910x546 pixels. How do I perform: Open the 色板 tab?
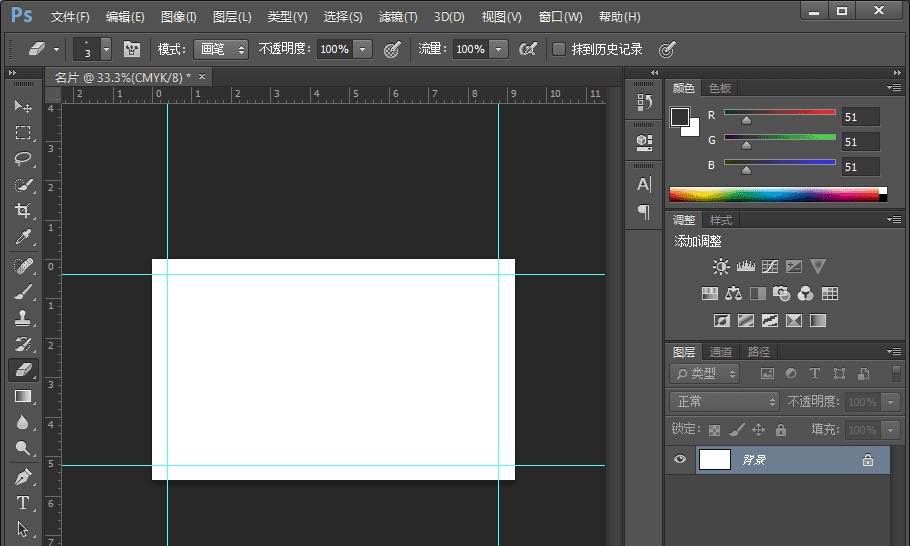point(719,88)
